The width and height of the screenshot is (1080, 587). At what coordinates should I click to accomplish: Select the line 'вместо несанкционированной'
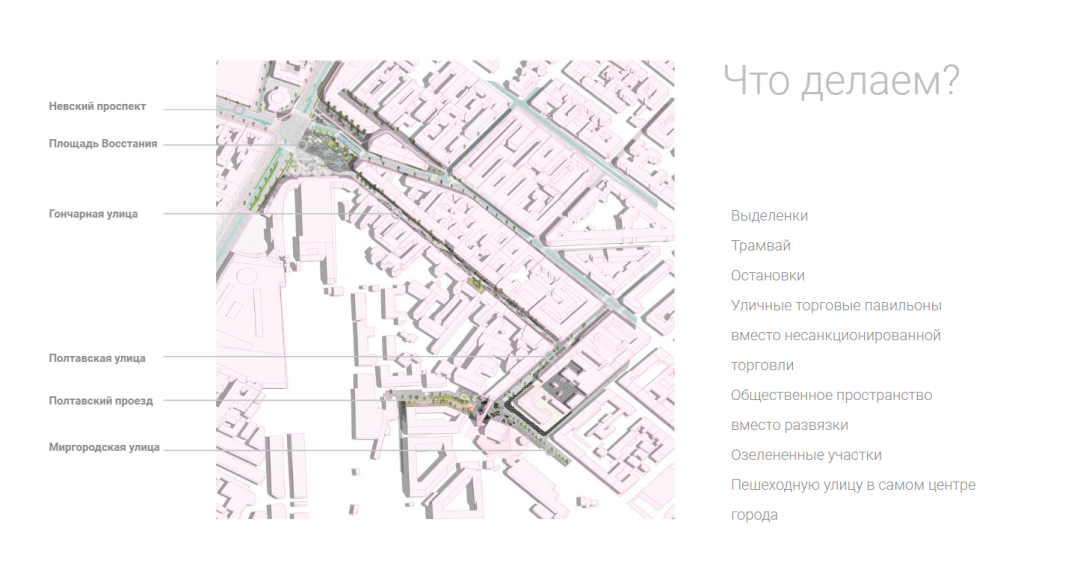835,336
